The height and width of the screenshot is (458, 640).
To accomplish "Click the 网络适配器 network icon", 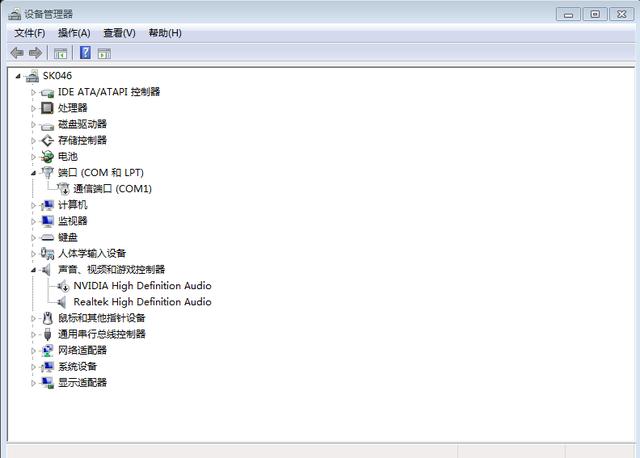I will (47, 350).
